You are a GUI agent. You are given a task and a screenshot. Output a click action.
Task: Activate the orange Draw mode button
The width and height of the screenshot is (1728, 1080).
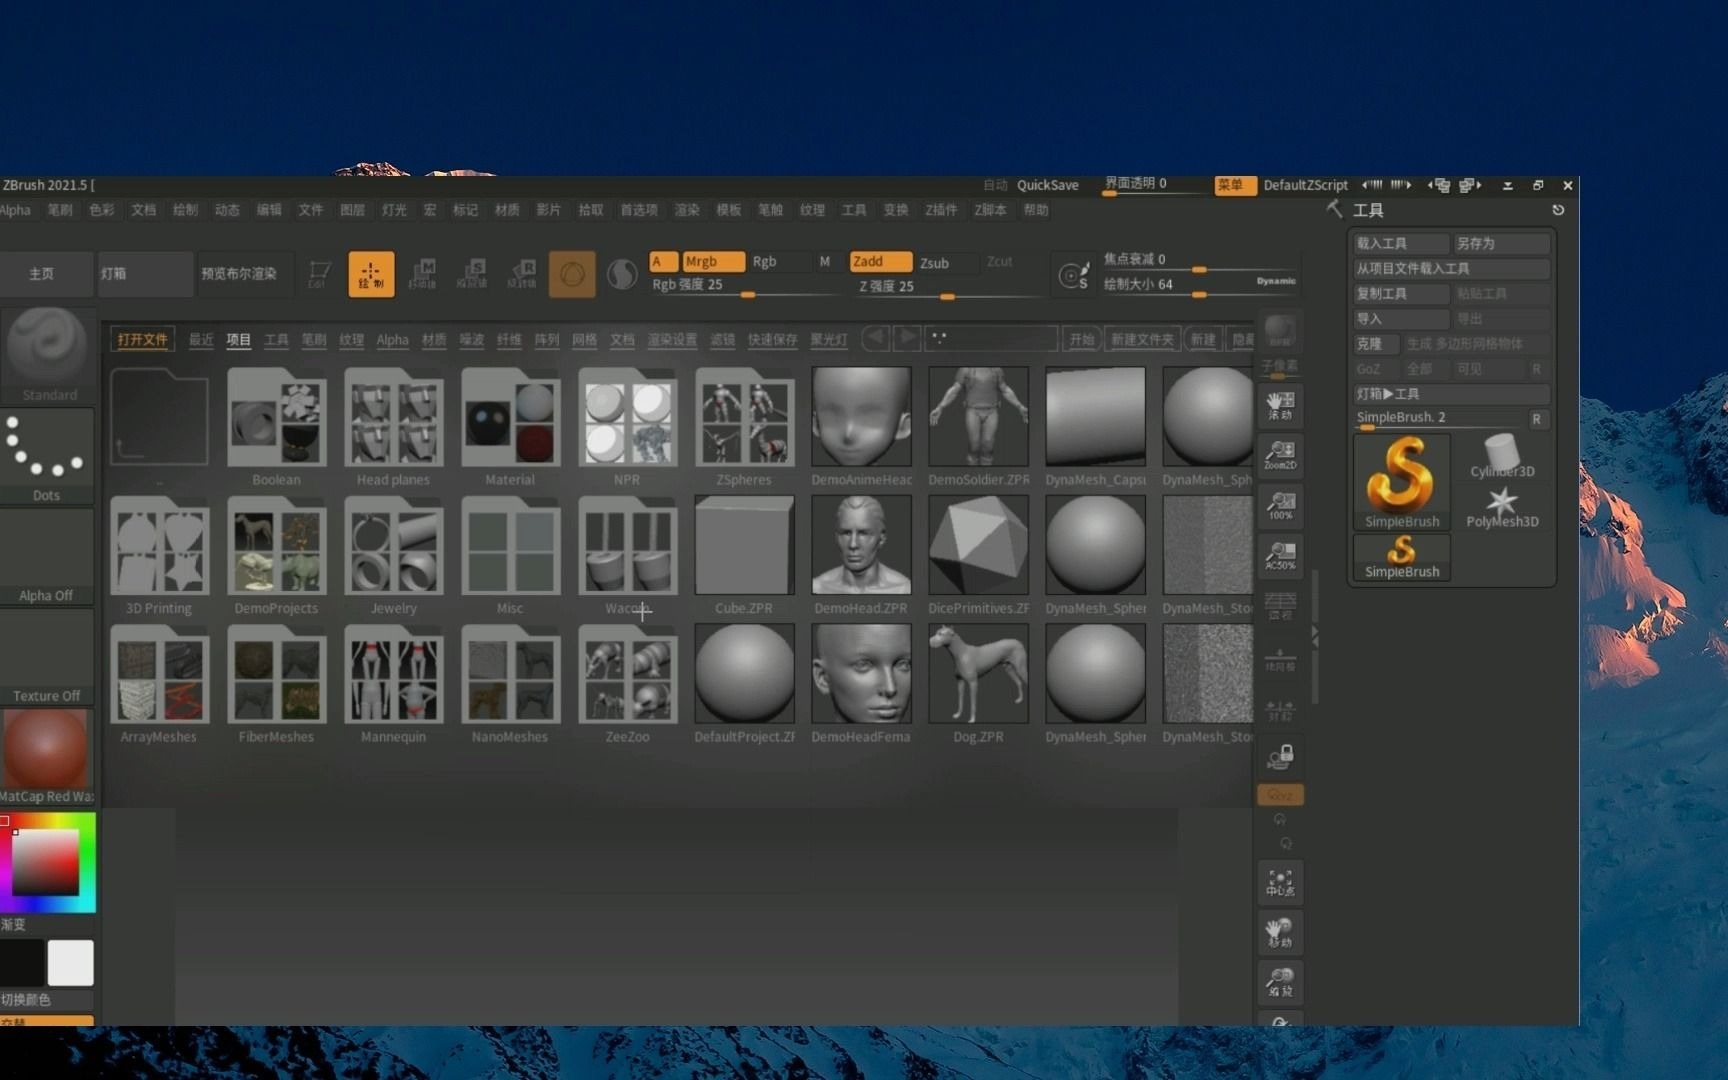[371, 274]
